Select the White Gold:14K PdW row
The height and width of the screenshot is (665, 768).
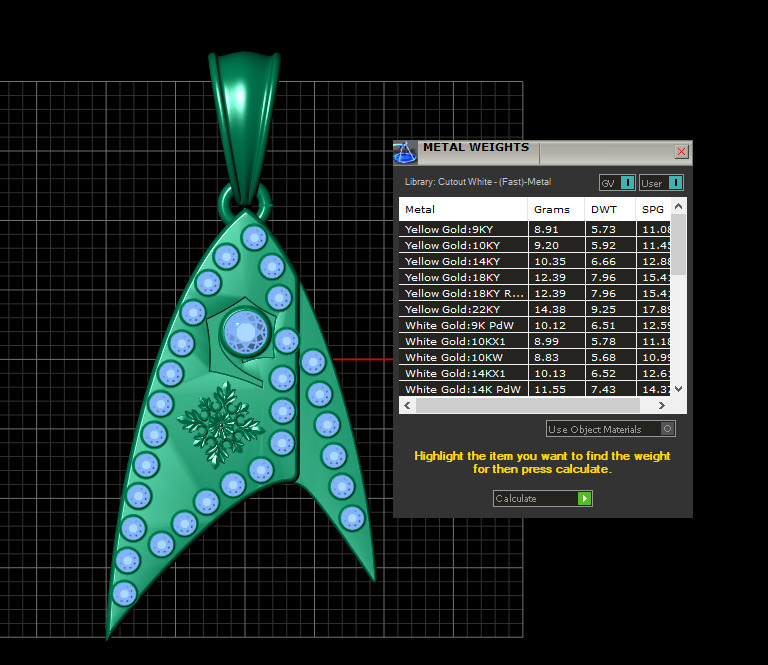pos(535,389)
